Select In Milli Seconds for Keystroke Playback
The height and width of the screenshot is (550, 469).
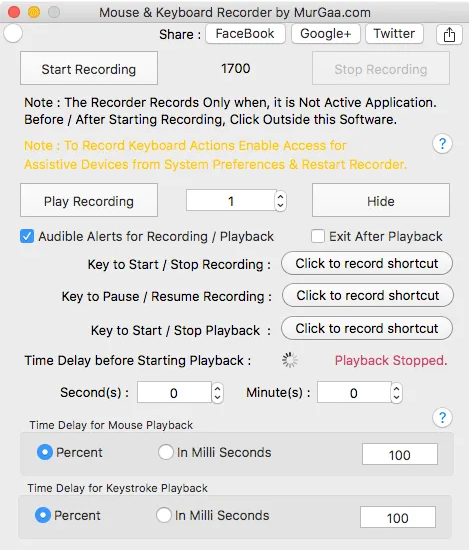(x=164, y=515)
